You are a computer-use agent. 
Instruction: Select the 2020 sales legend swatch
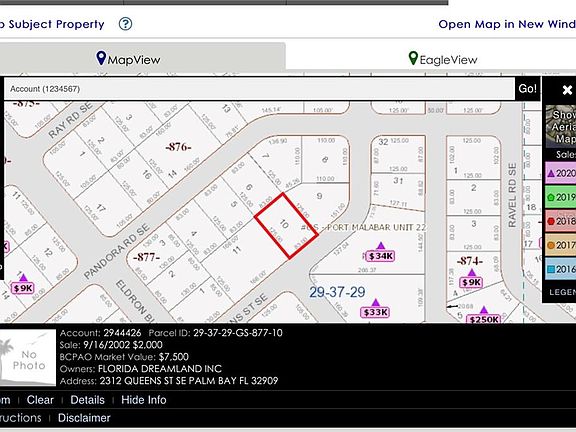click(561, 173)
